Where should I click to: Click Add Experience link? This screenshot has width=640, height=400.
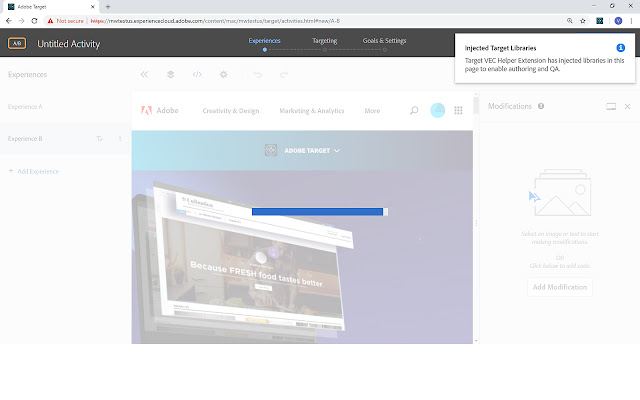[x=34, y=171]
